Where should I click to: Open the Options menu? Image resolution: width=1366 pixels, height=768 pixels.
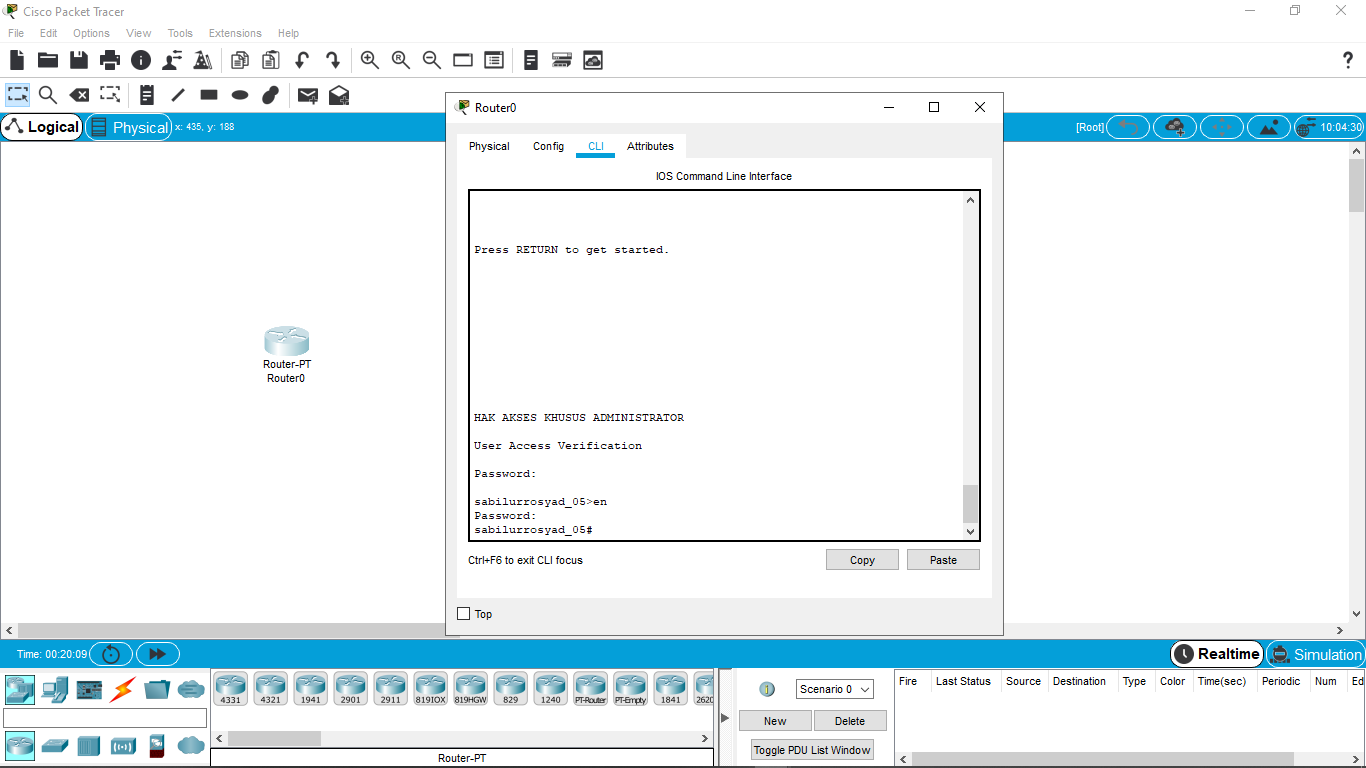[x=91, y=33]
